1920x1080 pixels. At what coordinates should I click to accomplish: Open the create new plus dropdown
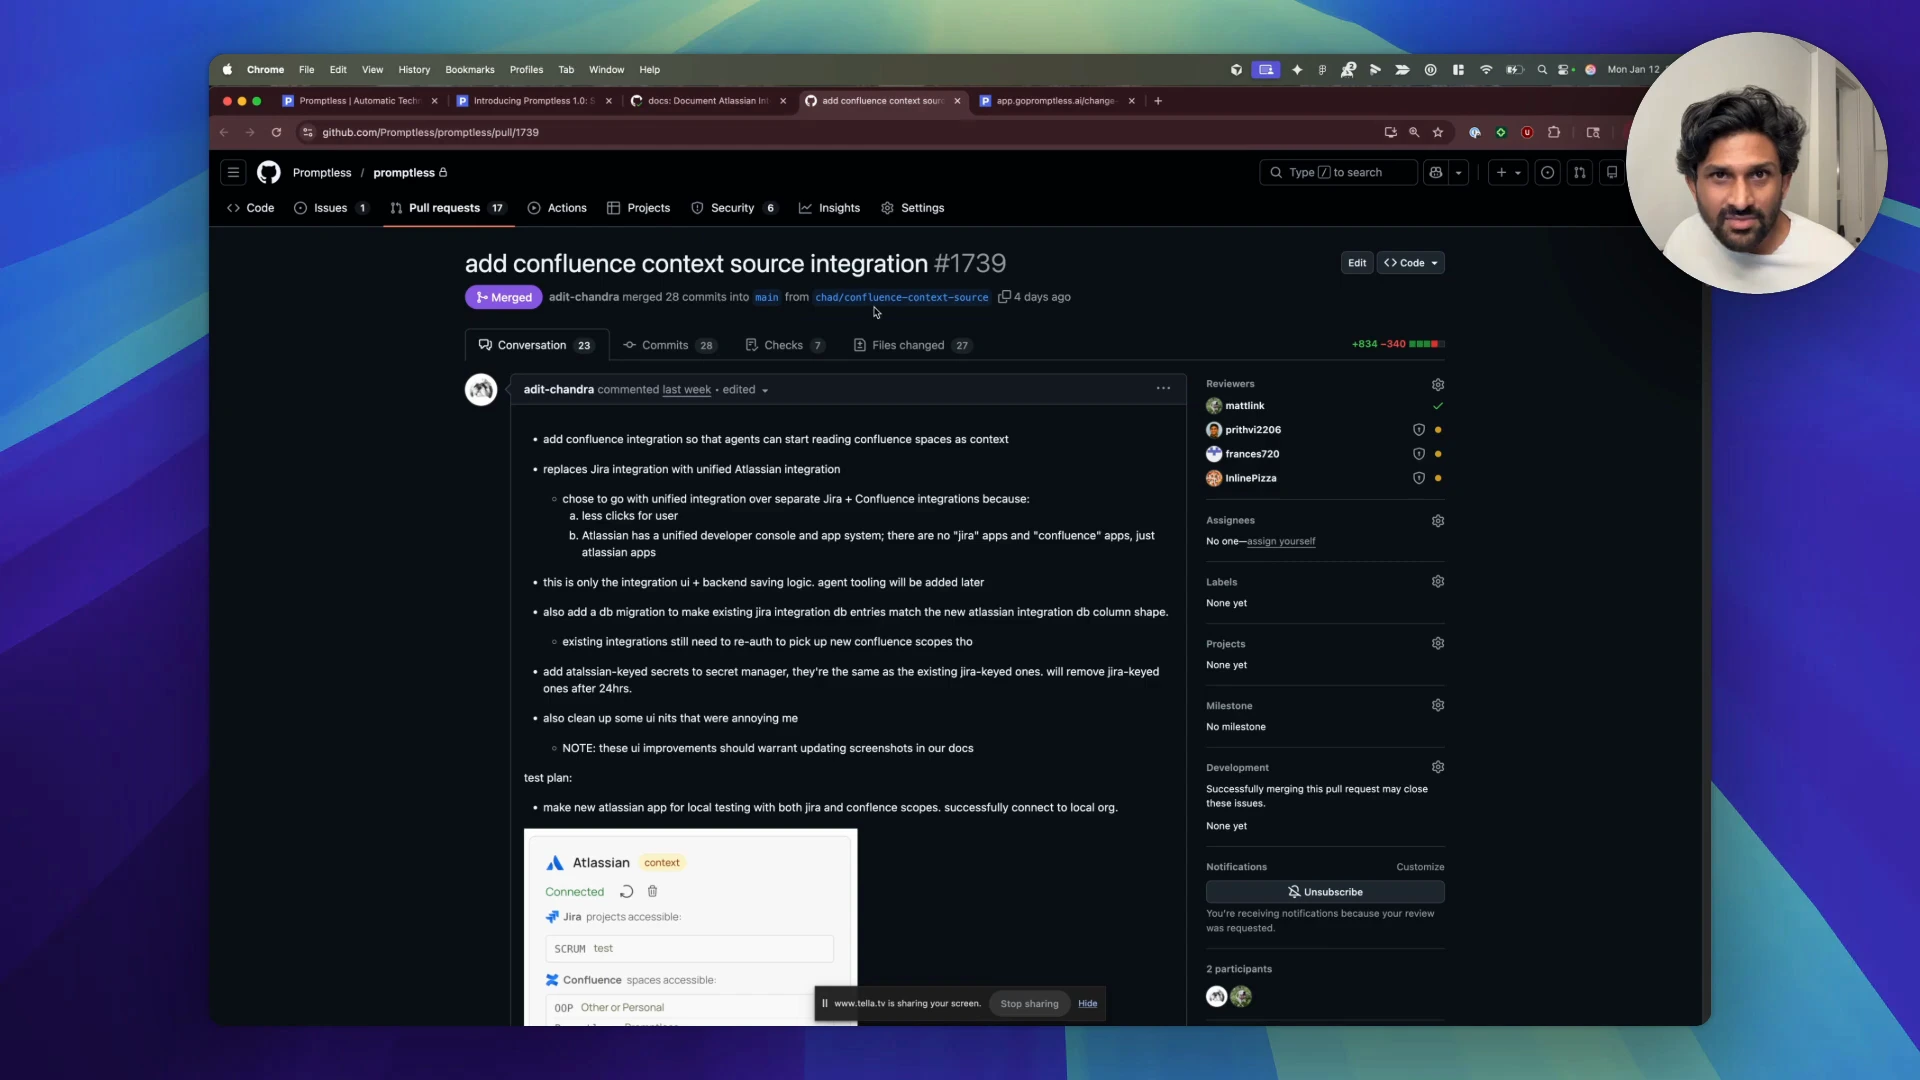tap(1507, 172)
